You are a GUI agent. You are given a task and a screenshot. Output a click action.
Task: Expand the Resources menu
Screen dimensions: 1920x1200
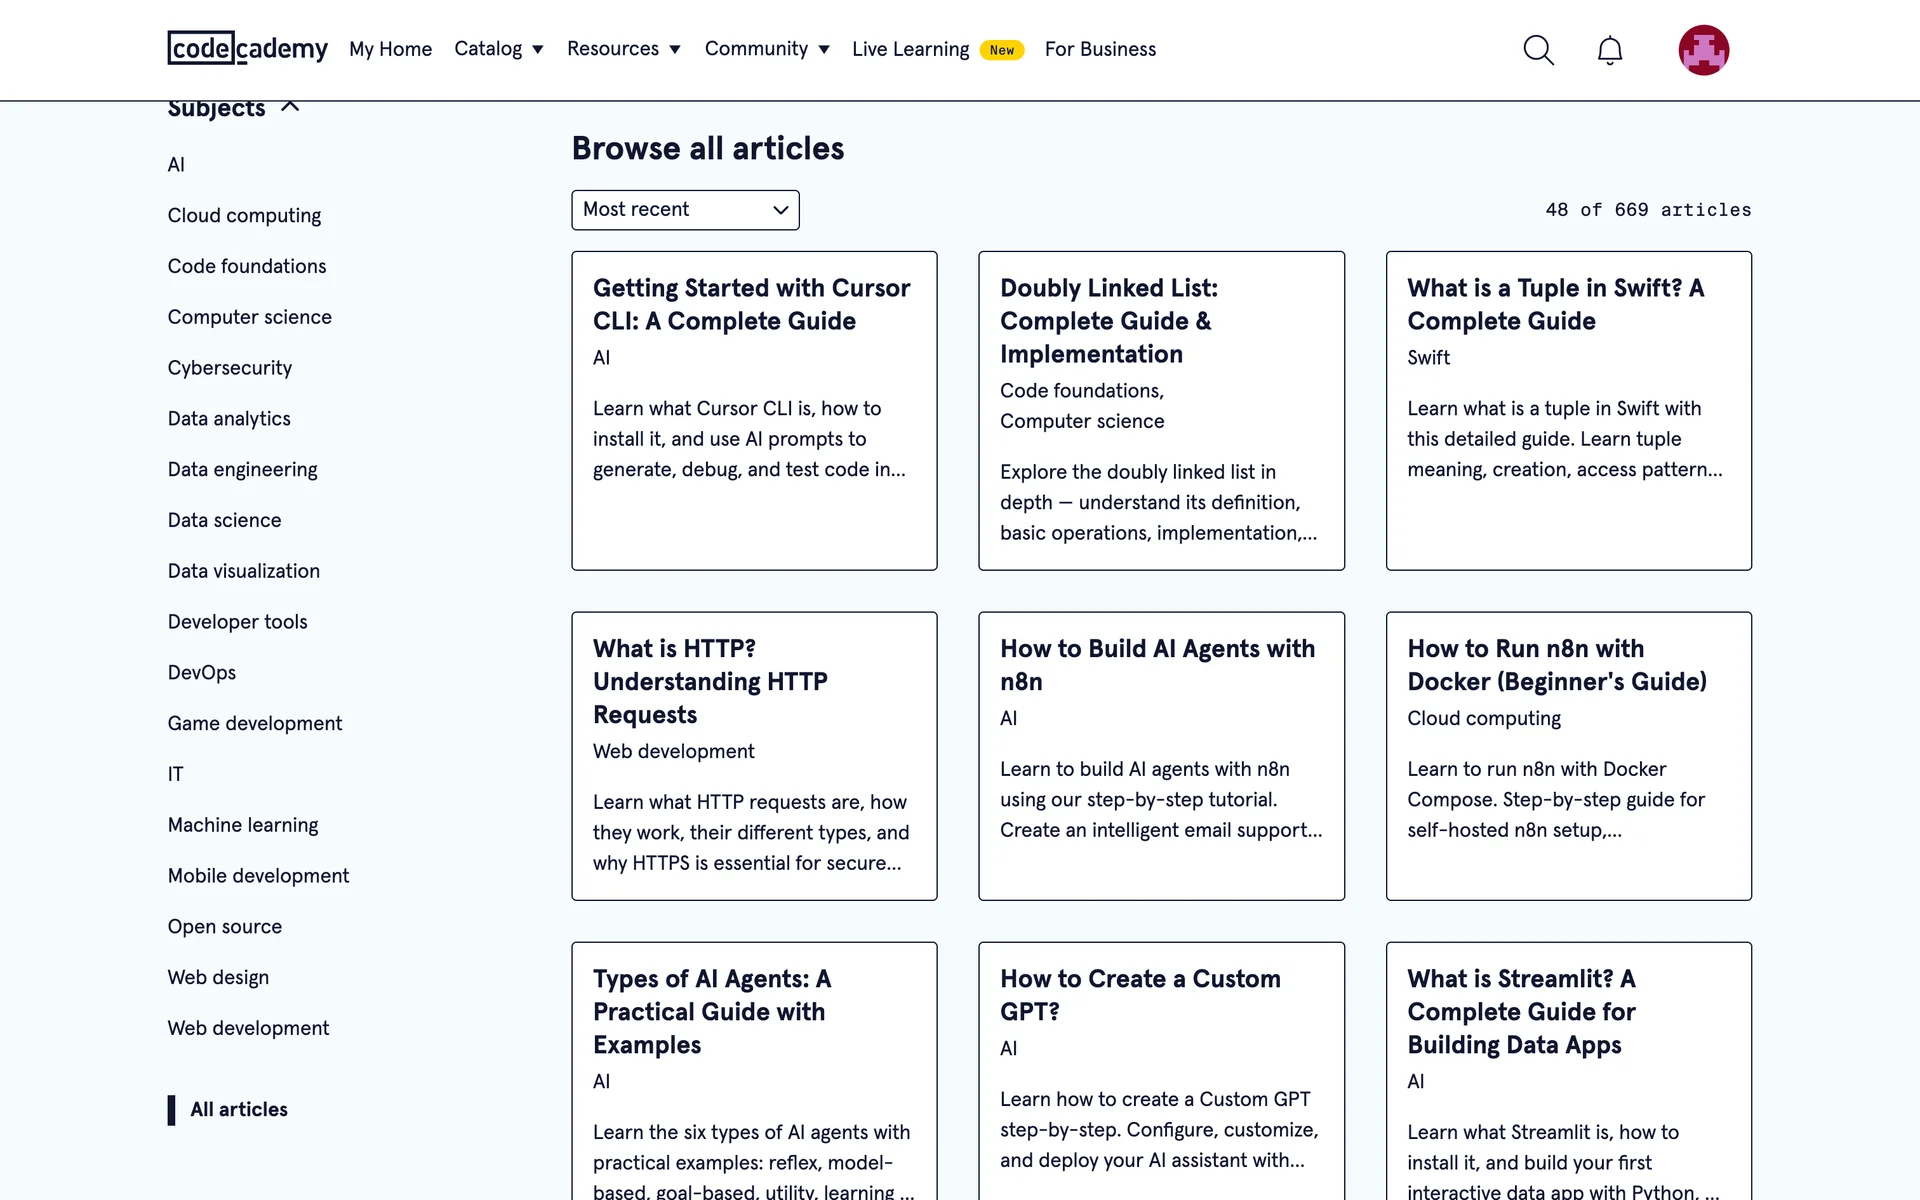(x=623, y=49)
